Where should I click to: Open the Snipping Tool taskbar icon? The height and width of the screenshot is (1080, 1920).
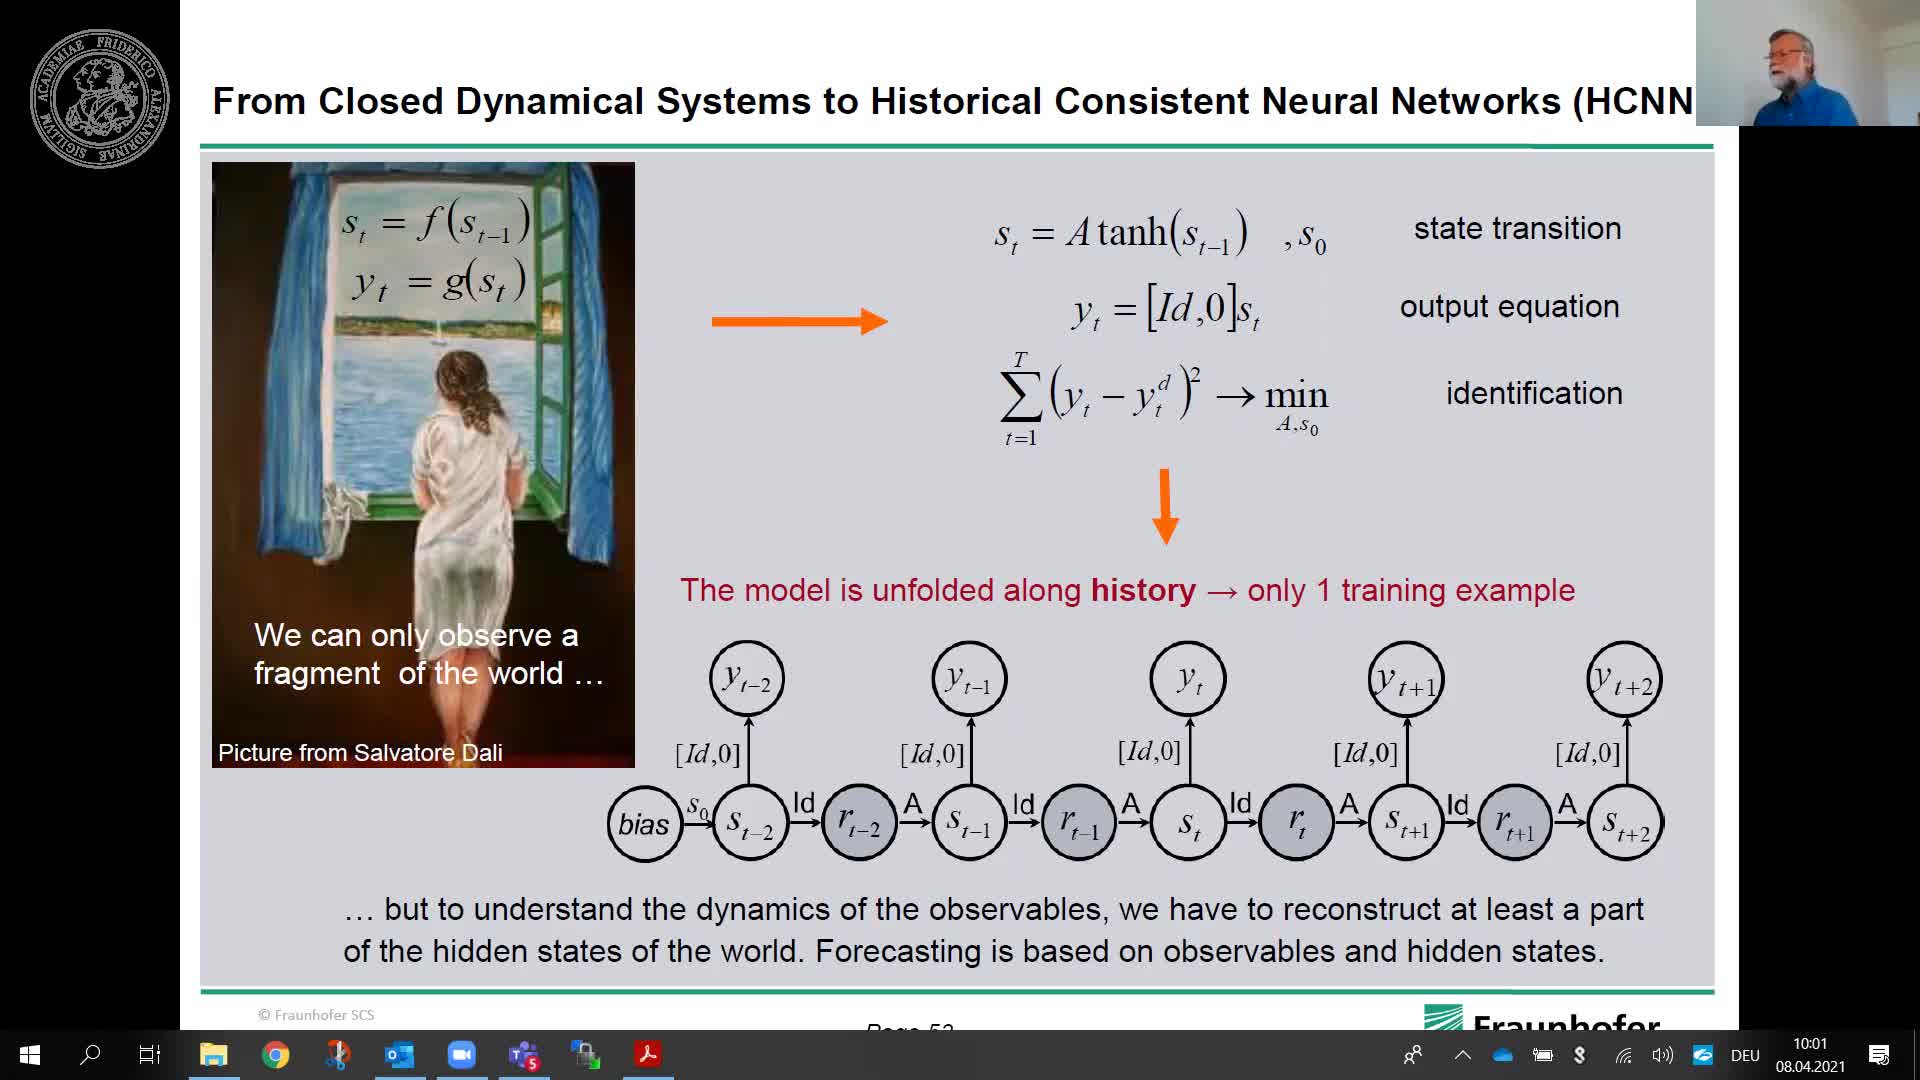pos(337,1055)
